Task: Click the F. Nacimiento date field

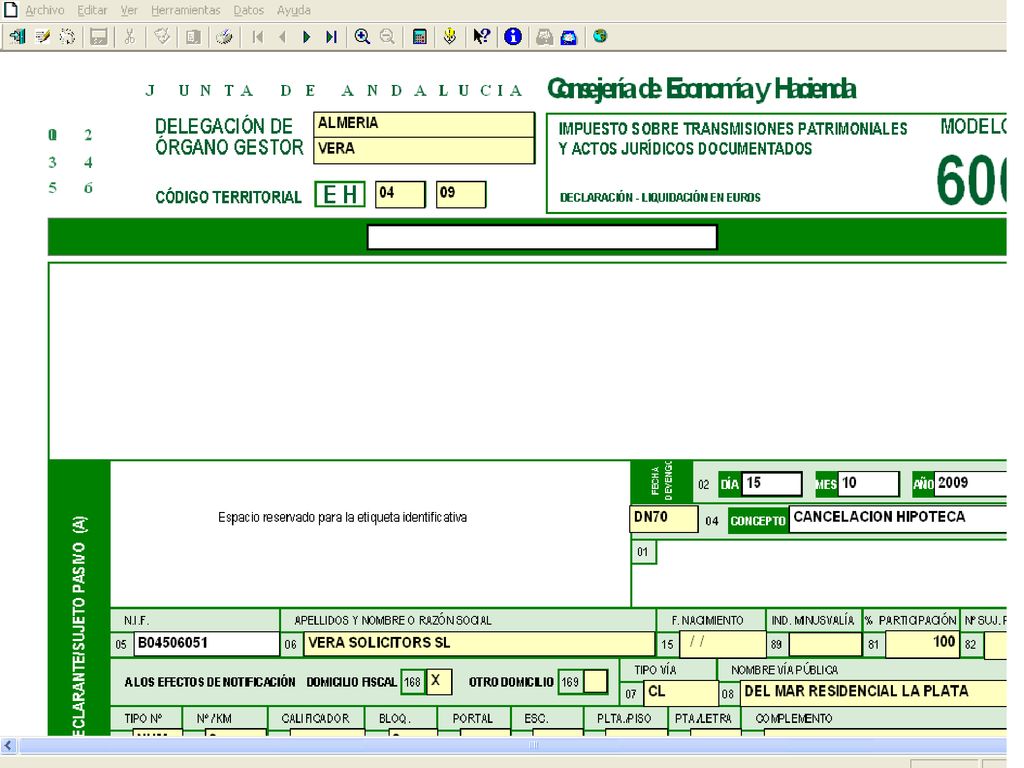Action: [722, 643]
